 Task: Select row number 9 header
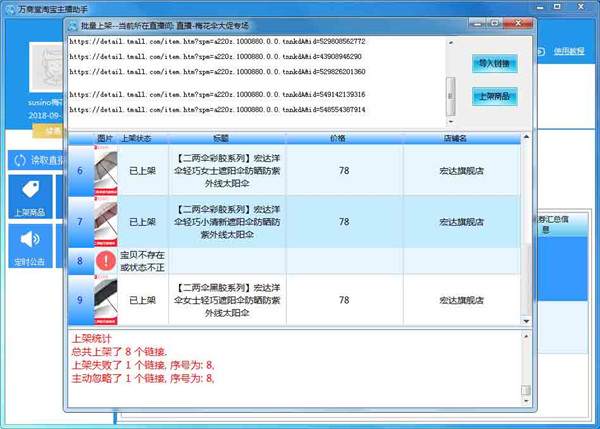click(x=80, y=300)
